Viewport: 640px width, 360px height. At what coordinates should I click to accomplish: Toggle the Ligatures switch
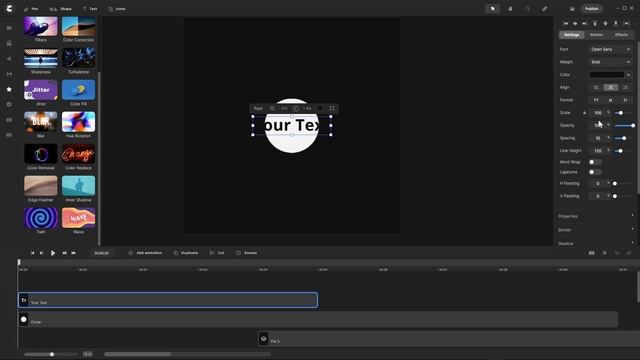(x=594, y=172)
